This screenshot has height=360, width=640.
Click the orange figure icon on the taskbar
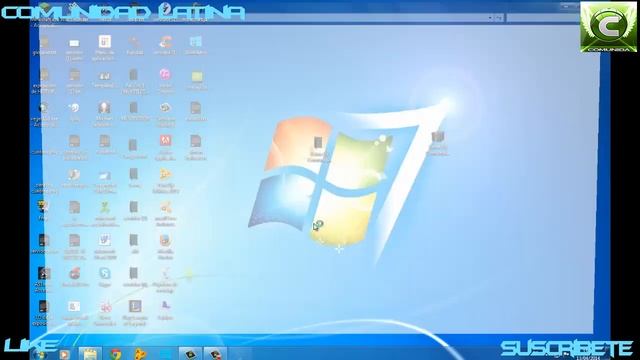140,354
